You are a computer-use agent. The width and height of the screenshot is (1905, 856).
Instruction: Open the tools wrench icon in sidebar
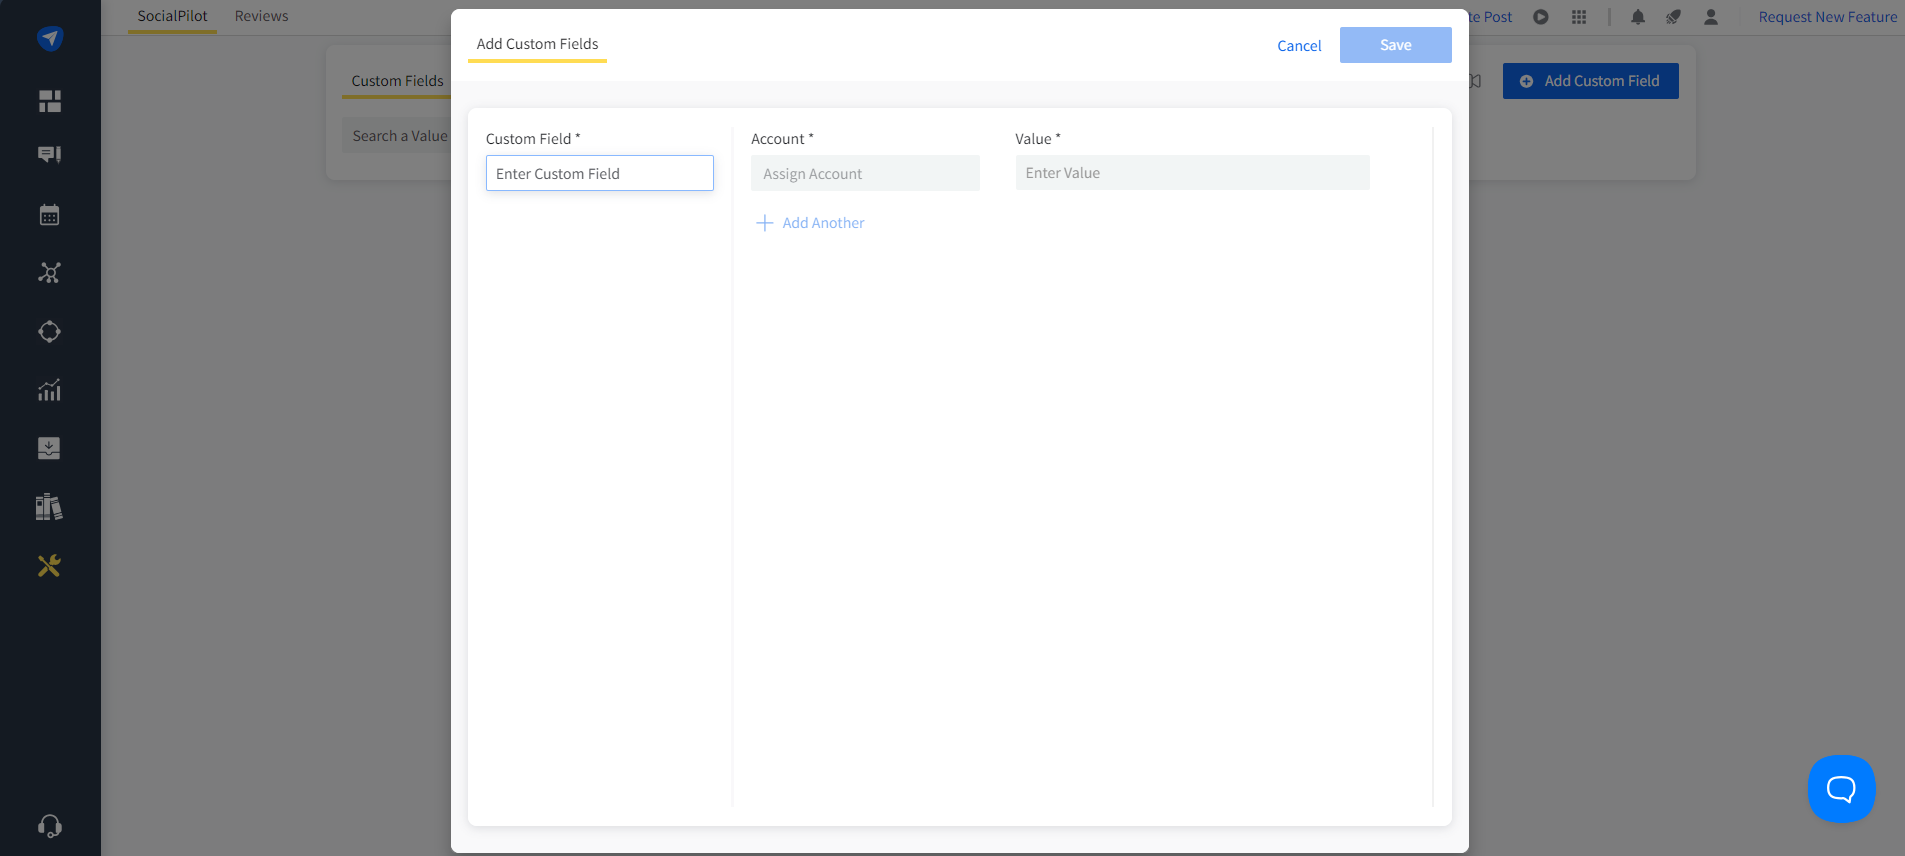(50, 566)
